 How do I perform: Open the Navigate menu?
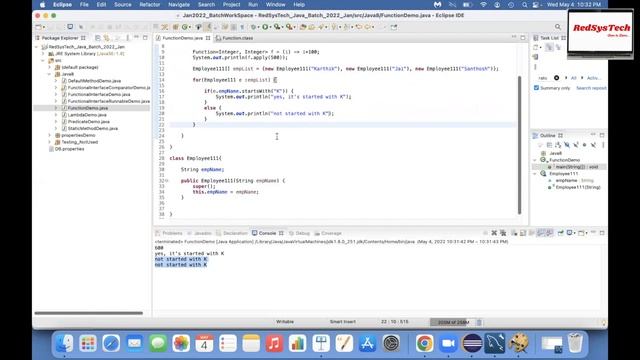[179, 4]
